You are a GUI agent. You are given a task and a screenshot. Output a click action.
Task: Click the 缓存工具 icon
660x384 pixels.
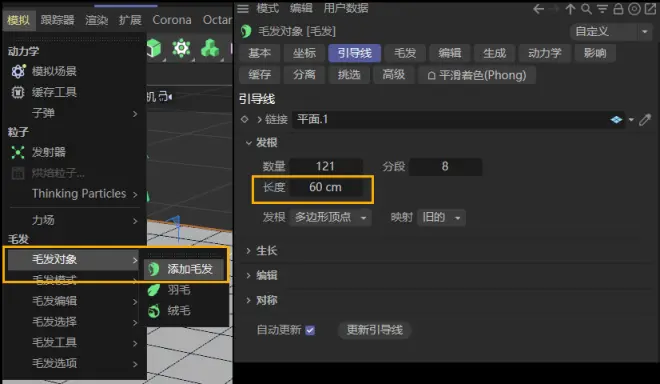pyautogui.click(x=18, y=92)
